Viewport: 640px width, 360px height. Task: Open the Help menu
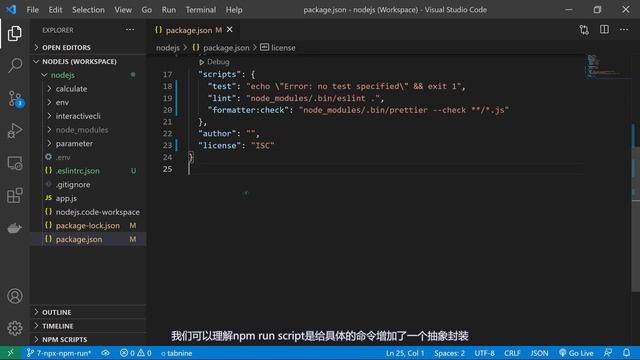pyautogui.click(x=234, y=10)
